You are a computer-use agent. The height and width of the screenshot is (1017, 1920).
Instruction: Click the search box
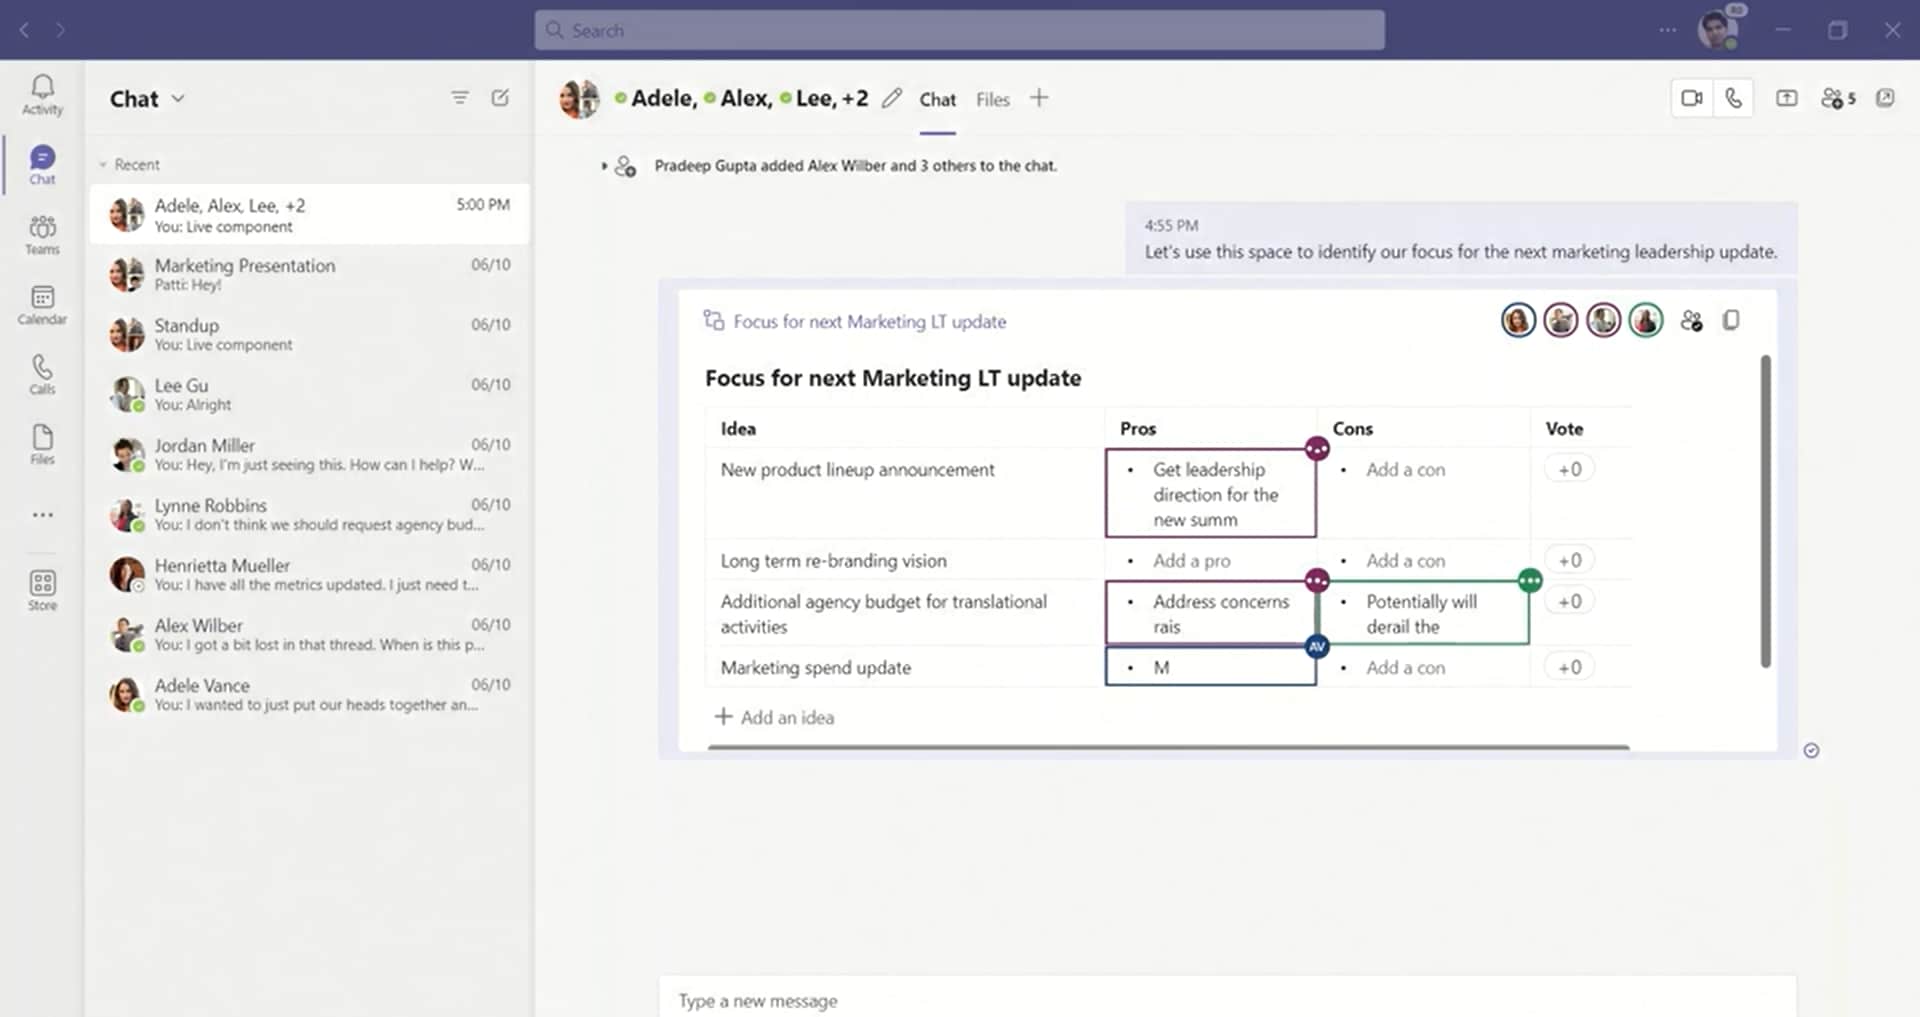959,30
